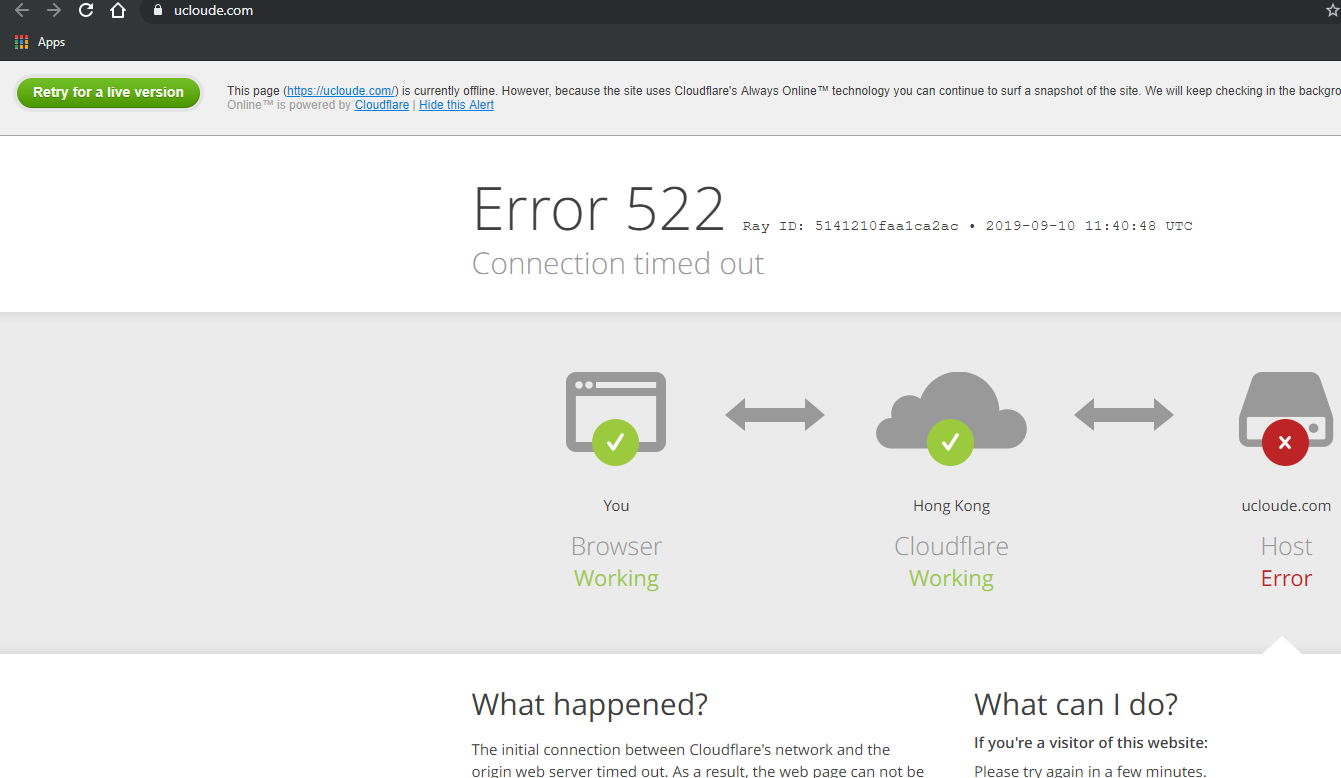The image size is (1341, 778).
Task: Click the What happened? heading
Action: [x=590, y=705]
